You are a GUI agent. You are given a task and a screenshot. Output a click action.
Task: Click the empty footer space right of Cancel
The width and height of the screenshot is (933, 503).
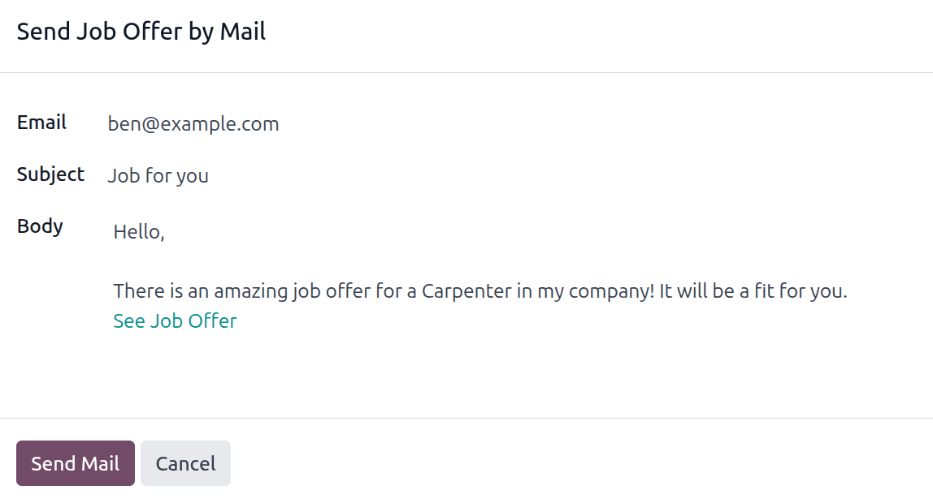580,464
